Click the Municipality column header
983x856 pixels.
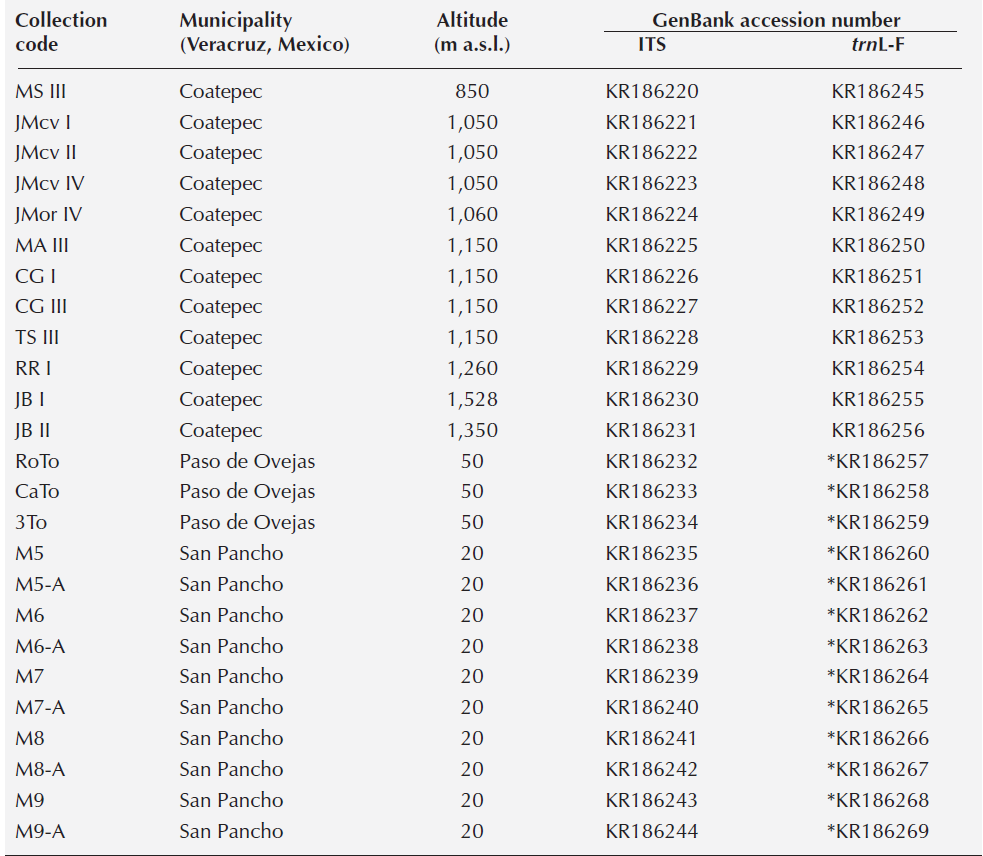click(x=264, y=32)
